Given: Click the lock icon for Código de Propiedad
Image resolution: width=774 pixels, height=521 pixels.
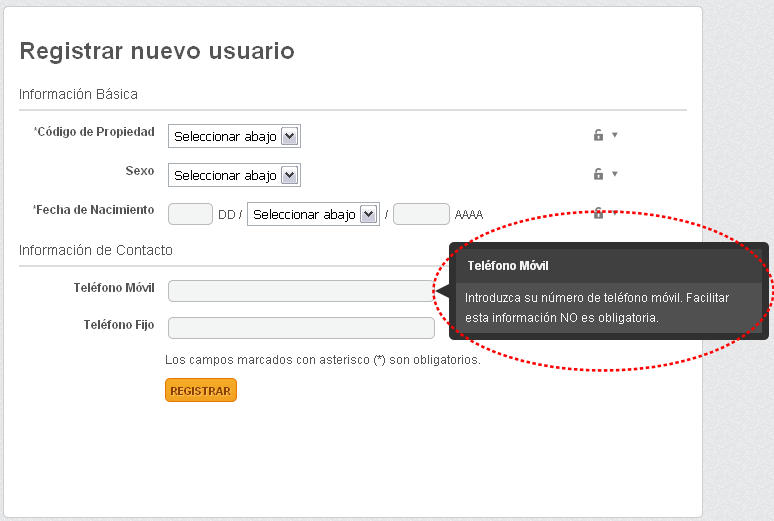Looking at the screenshot, I should click(x=598, y=135).
